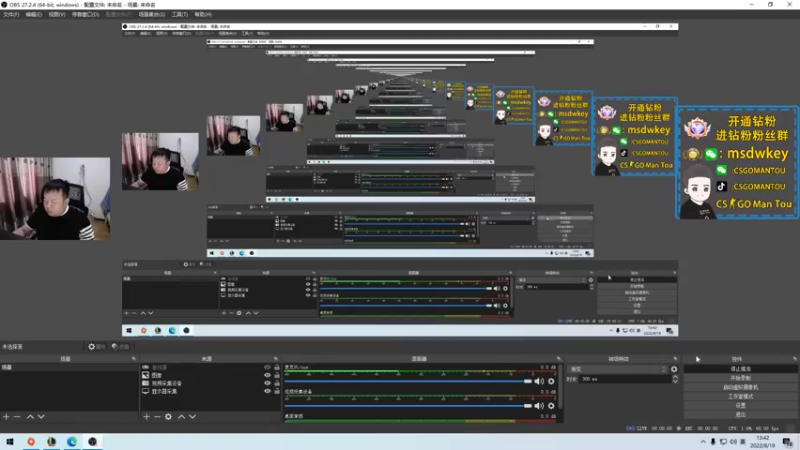Open source properties gear in sources toolbar

pos(168,417)
